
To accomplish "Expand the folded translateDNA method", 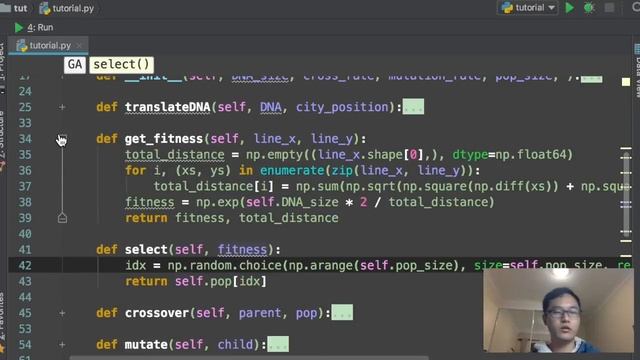I will 62,107.
